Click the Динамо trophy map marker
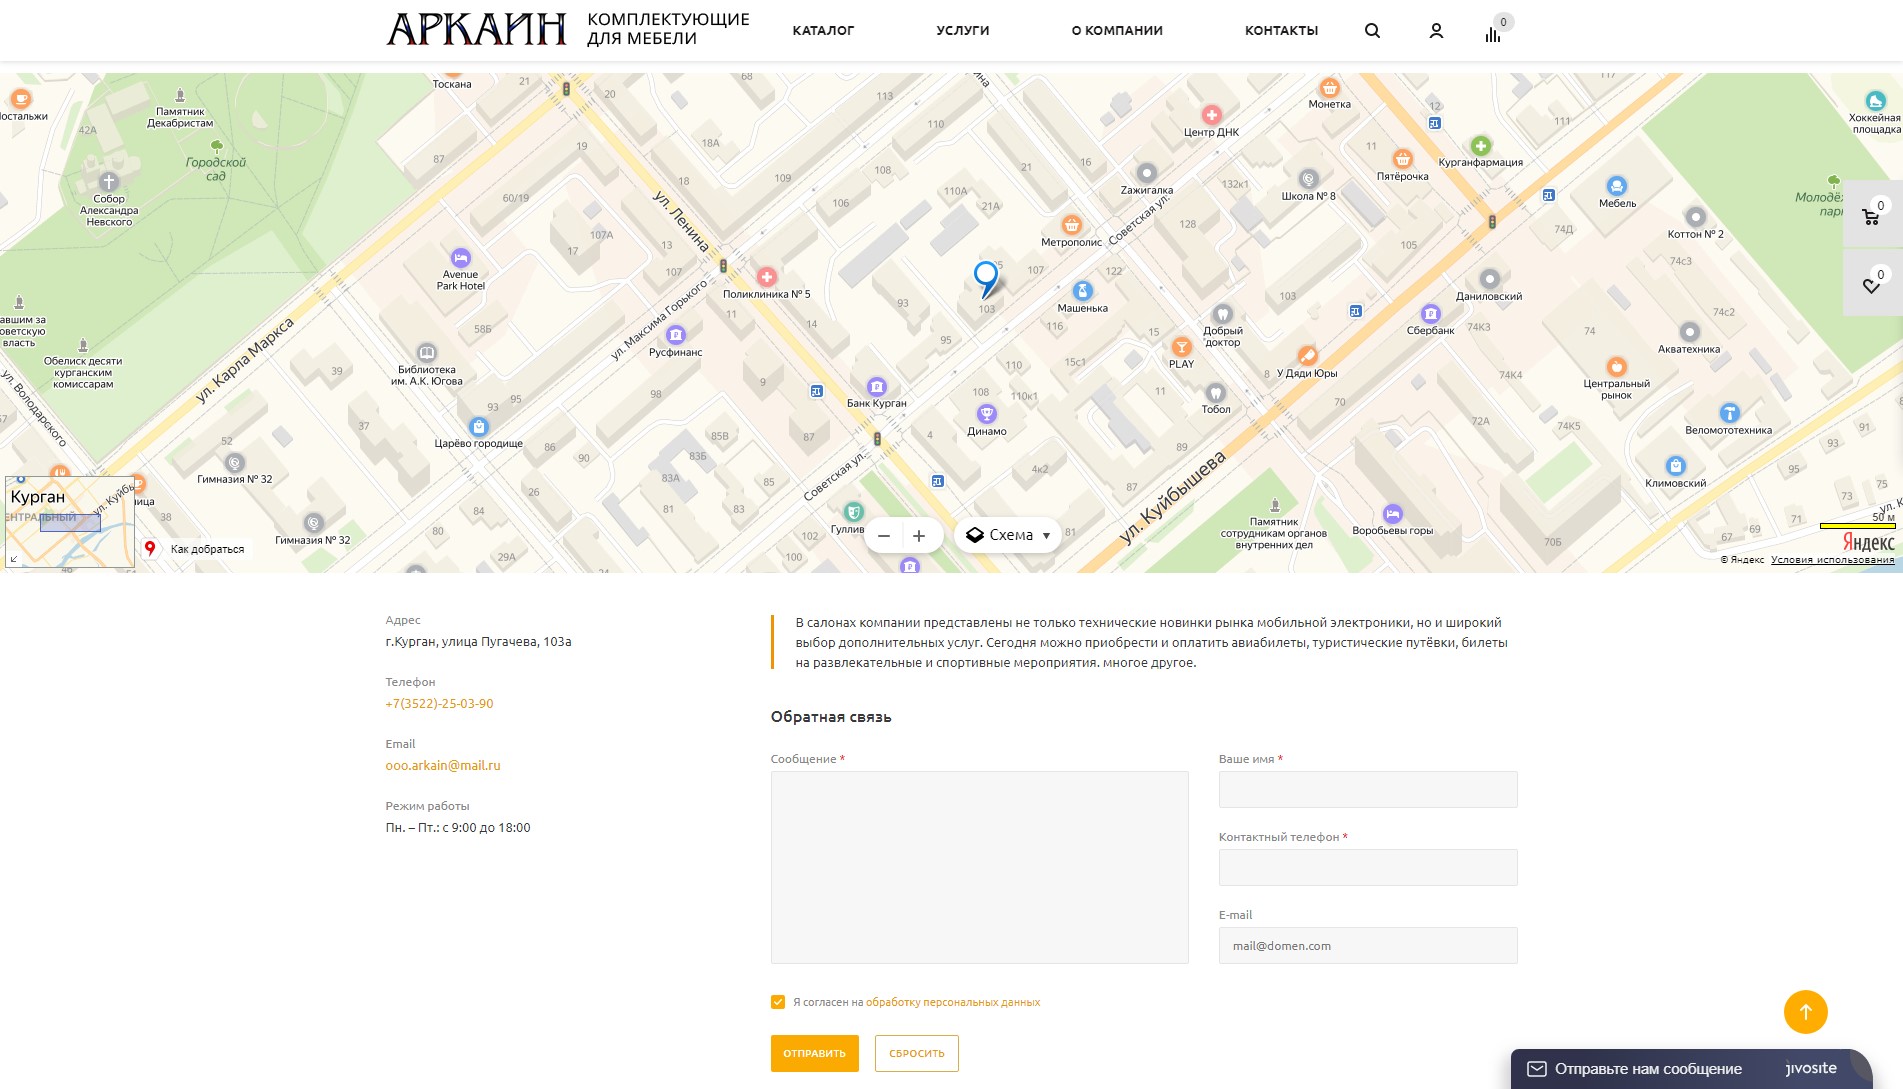Viewport: 1903px width, 1089px height. pos(987,414)
